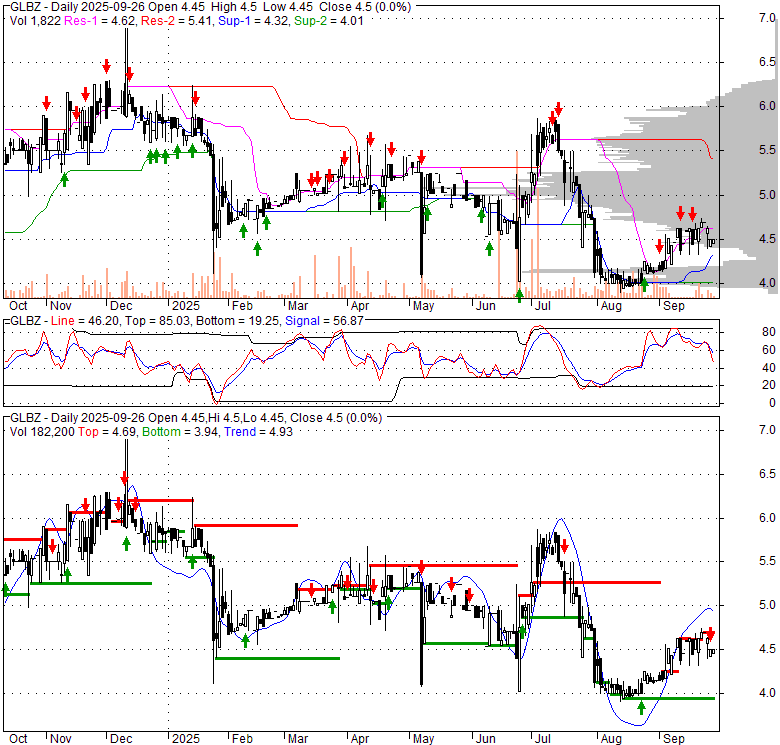Screen dimensions: 780x745
Task: Select the oscillator Bottom = 19.25 label
Action: 238,321
